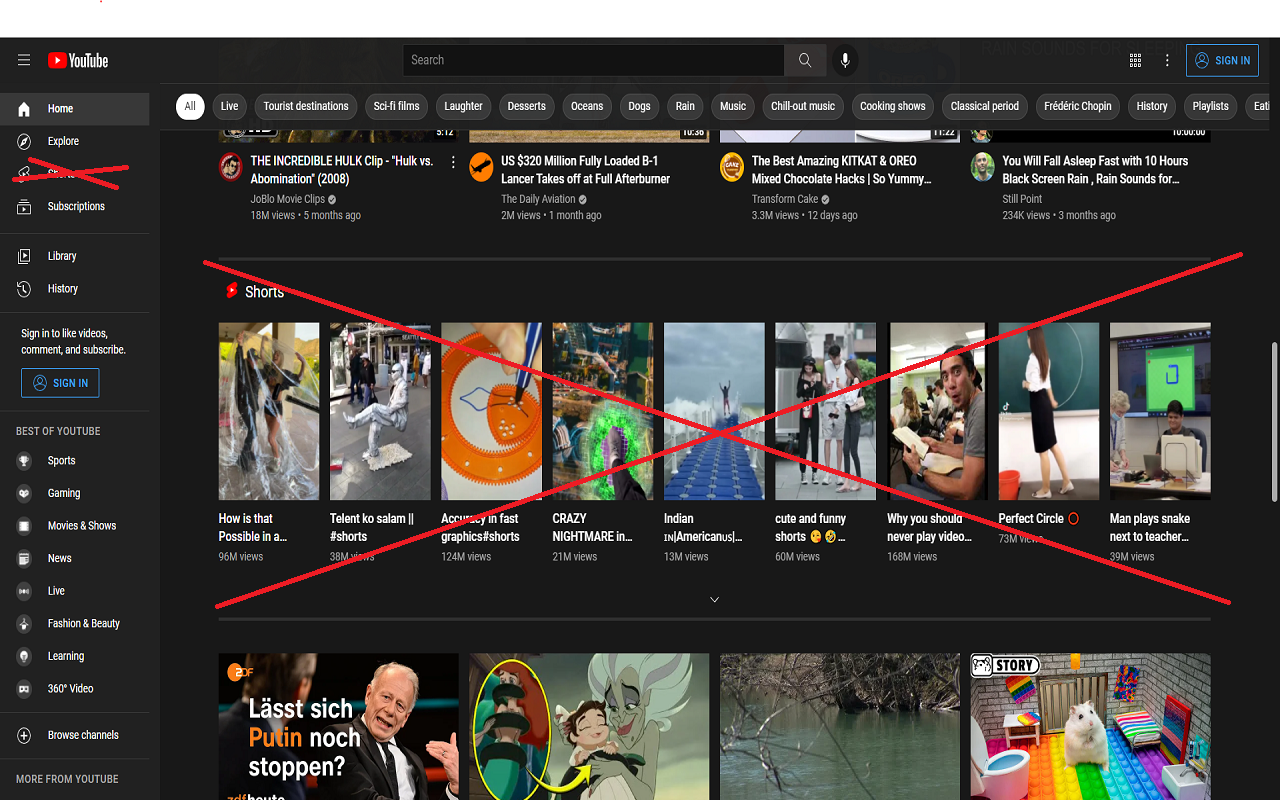Click the History icon in the sidebar

22,288
